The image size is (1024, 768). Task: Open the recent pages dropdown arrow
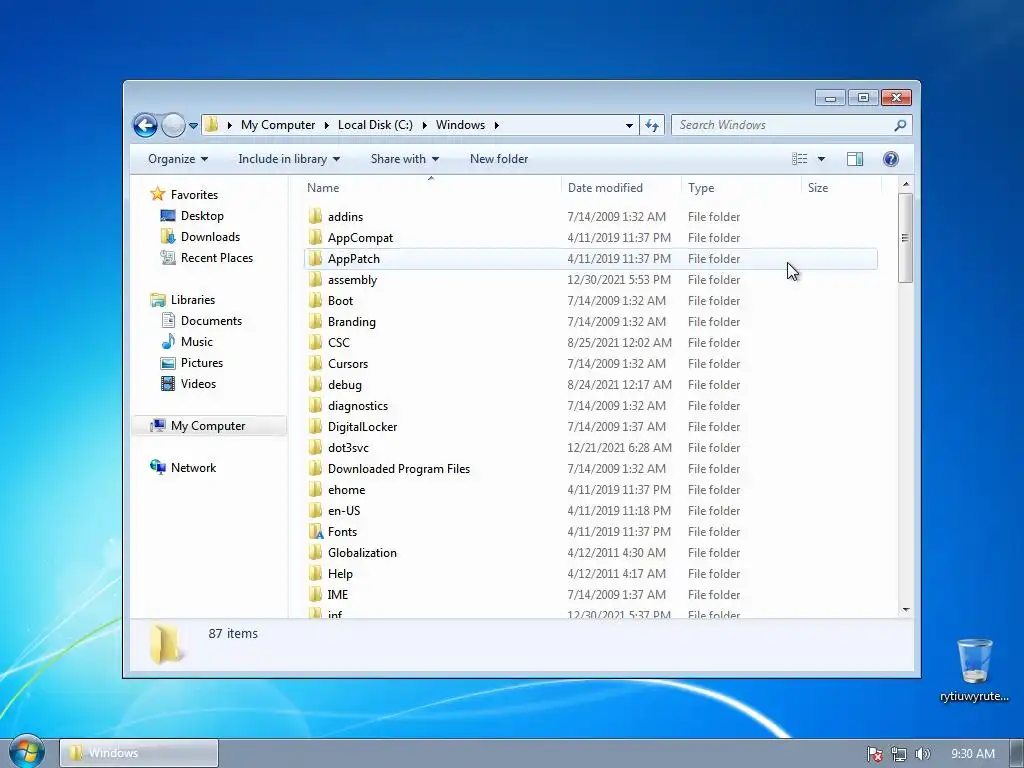(x=193, y=125)
